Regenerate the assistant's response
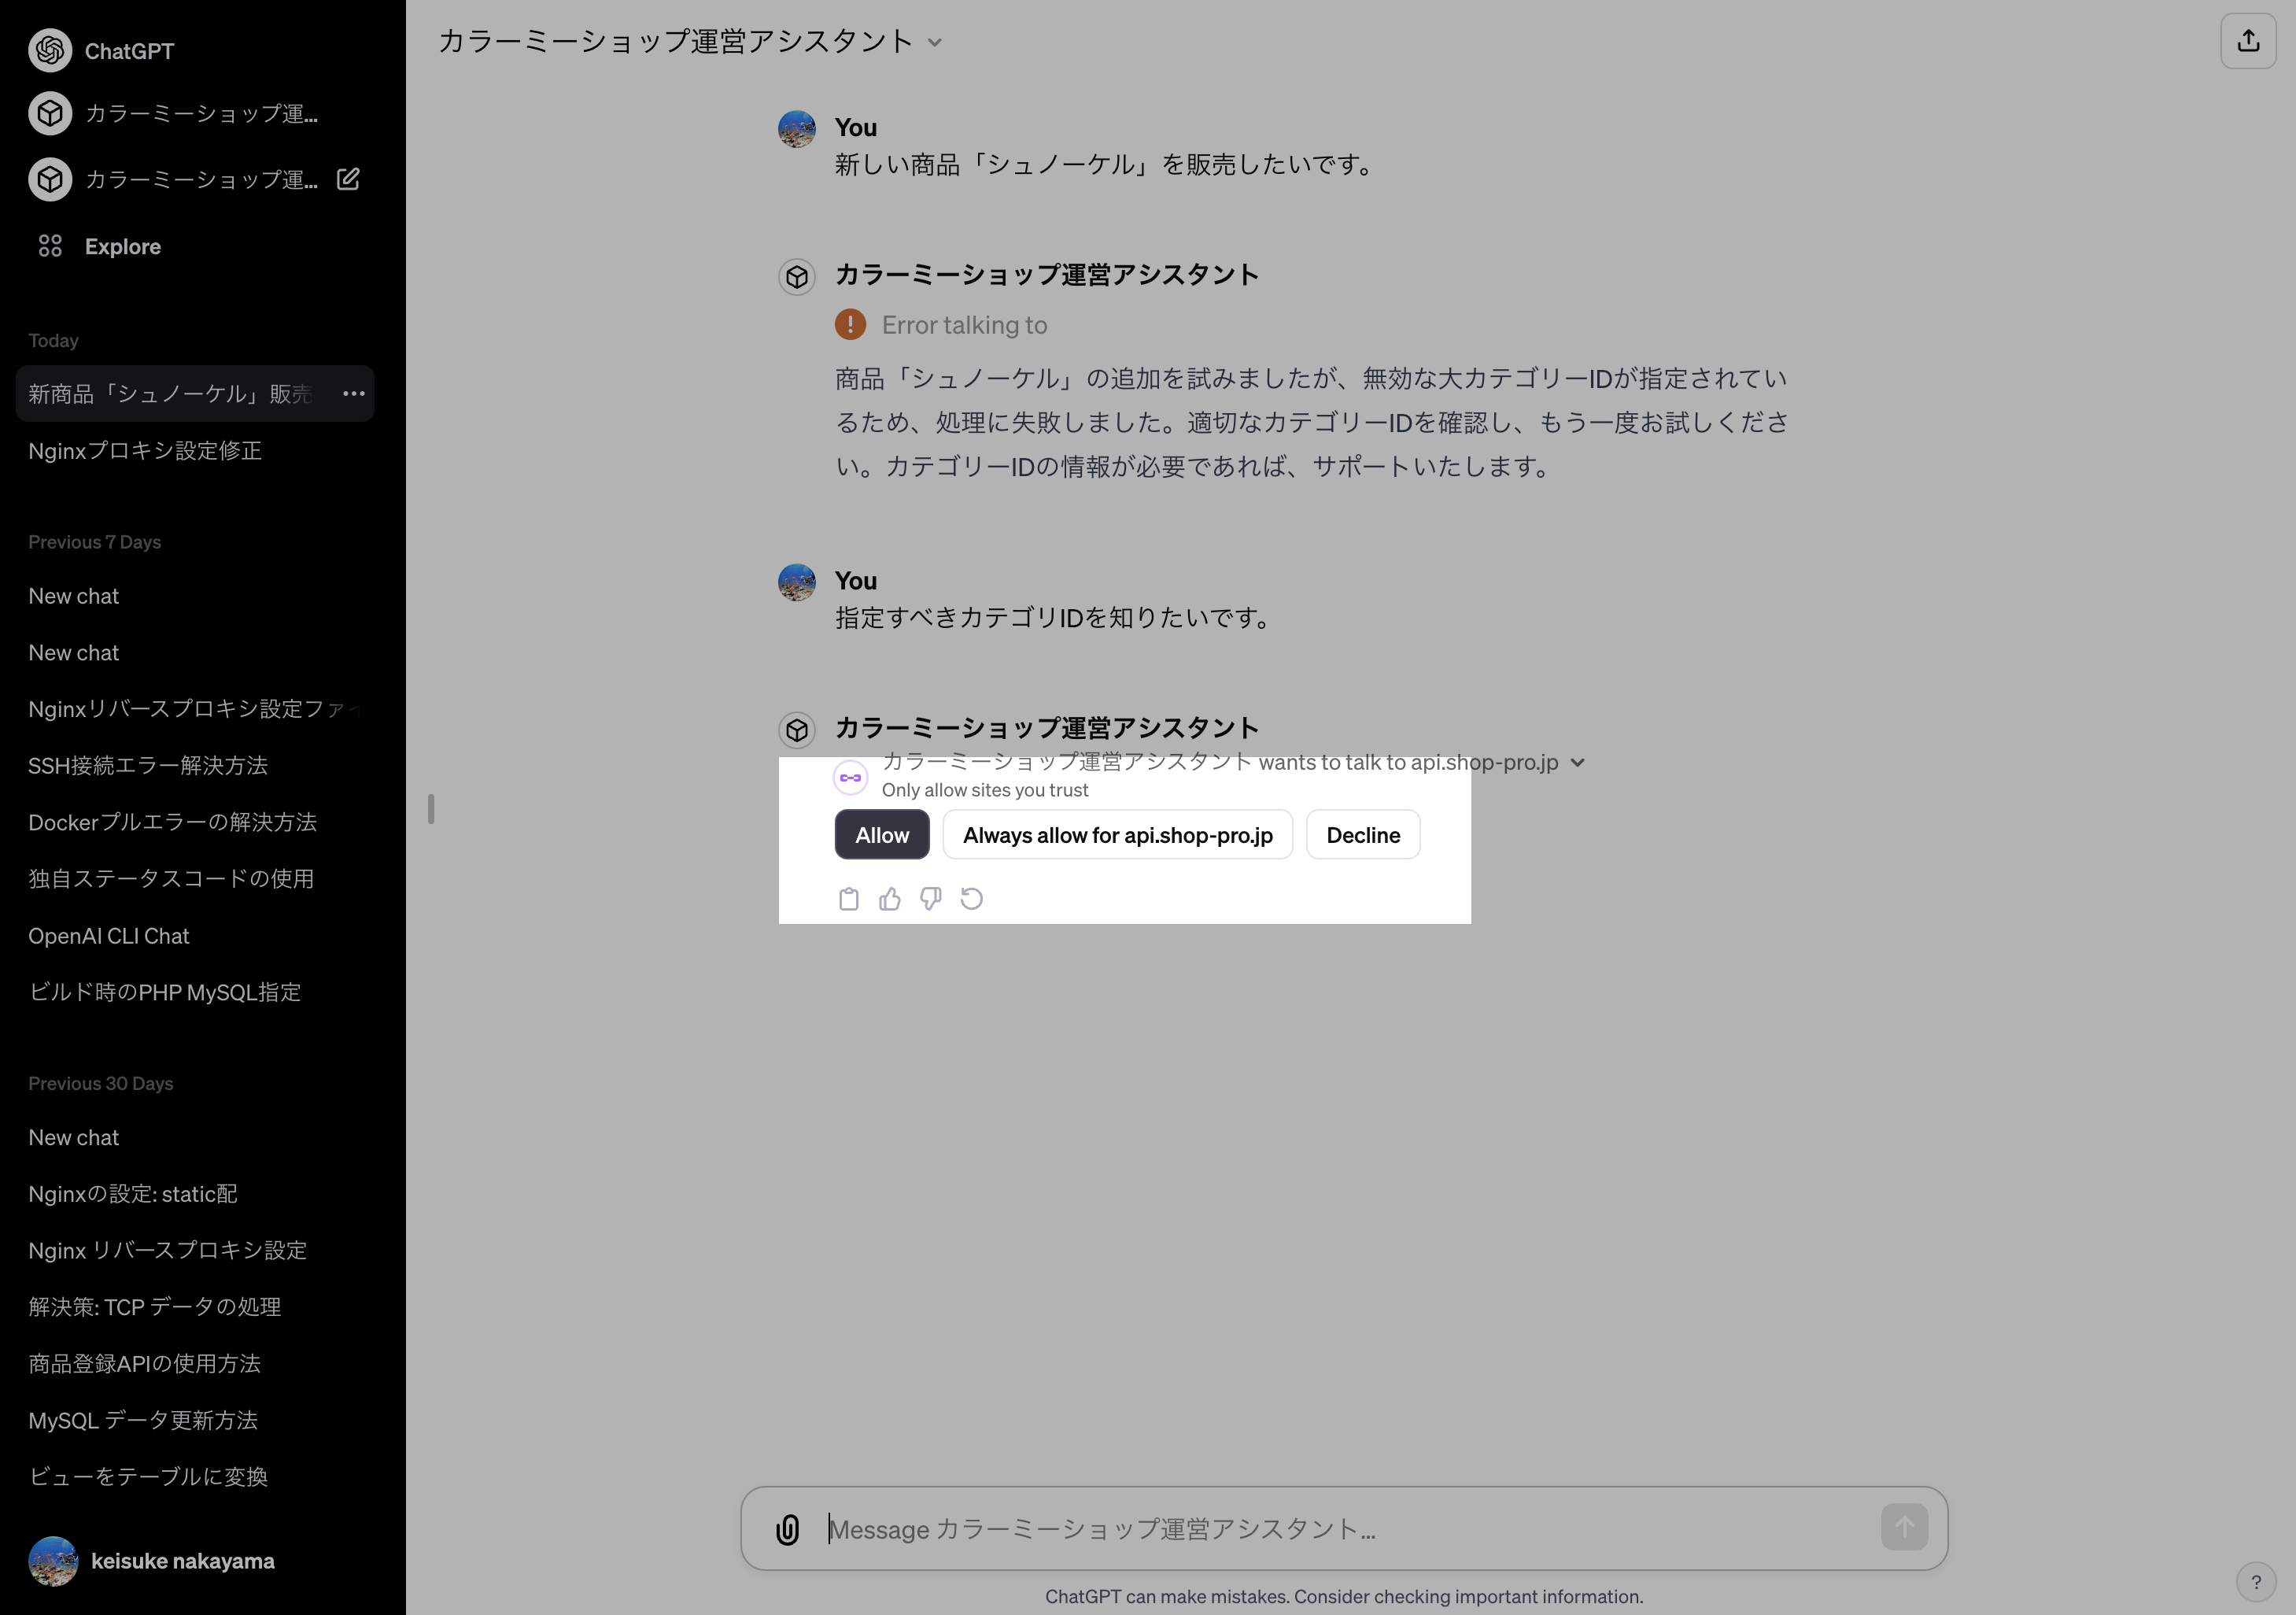Image resolution: width=2296 pixels, height=1615 pixels. 972,898
